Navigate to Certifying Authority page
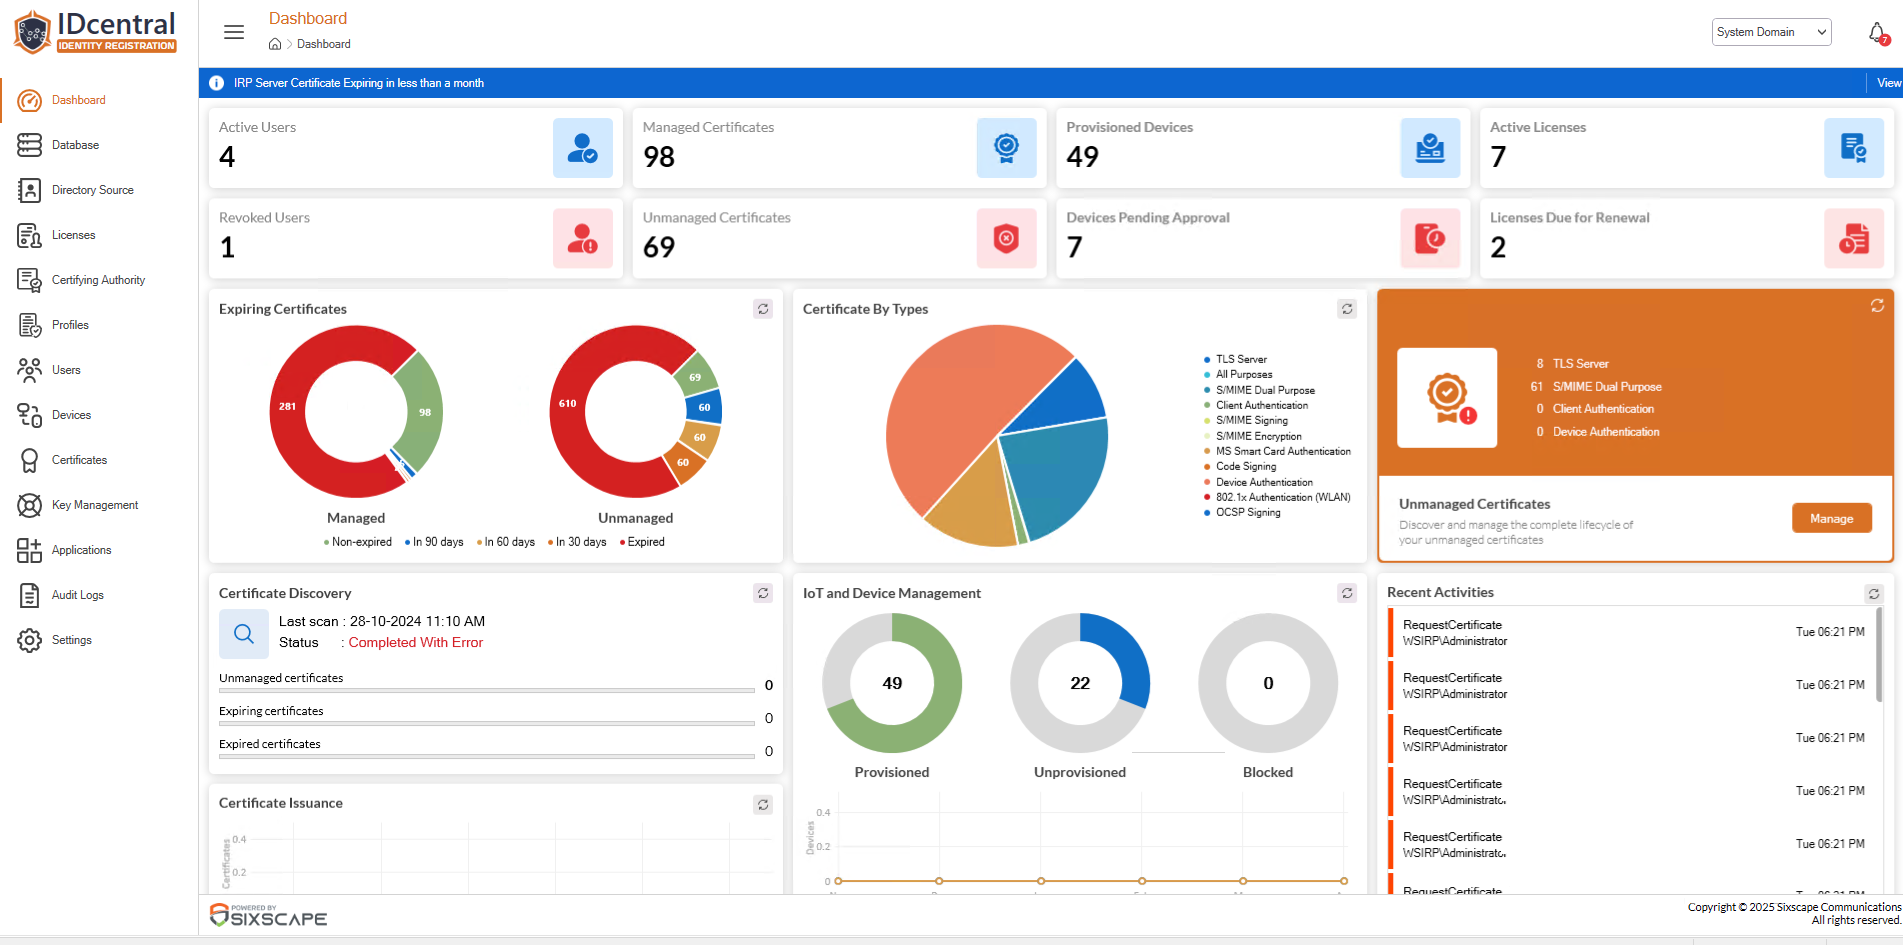The width and height of the screenshot is (1903, 945). (x=98, y=280)
